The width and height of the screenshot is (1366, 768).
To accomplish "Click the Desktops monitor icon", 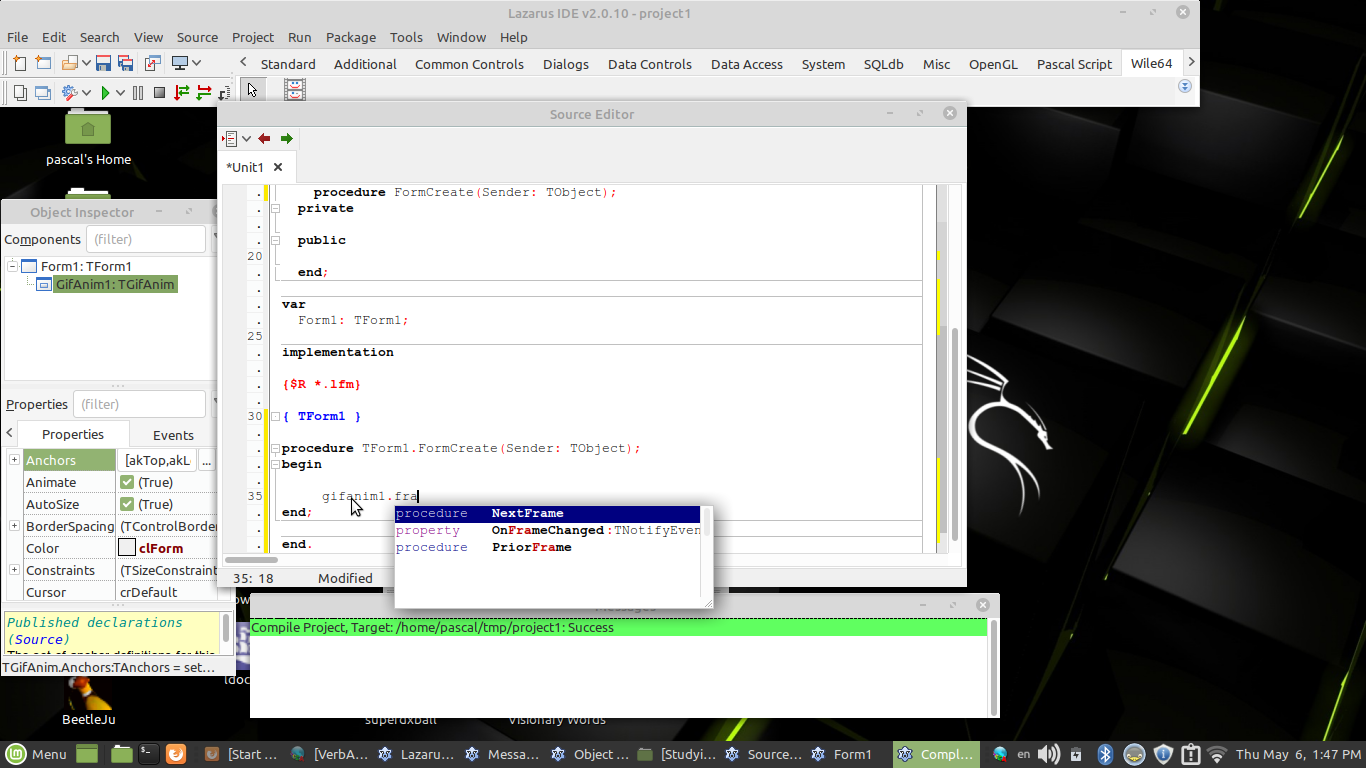I will click(x=180, y=63).
